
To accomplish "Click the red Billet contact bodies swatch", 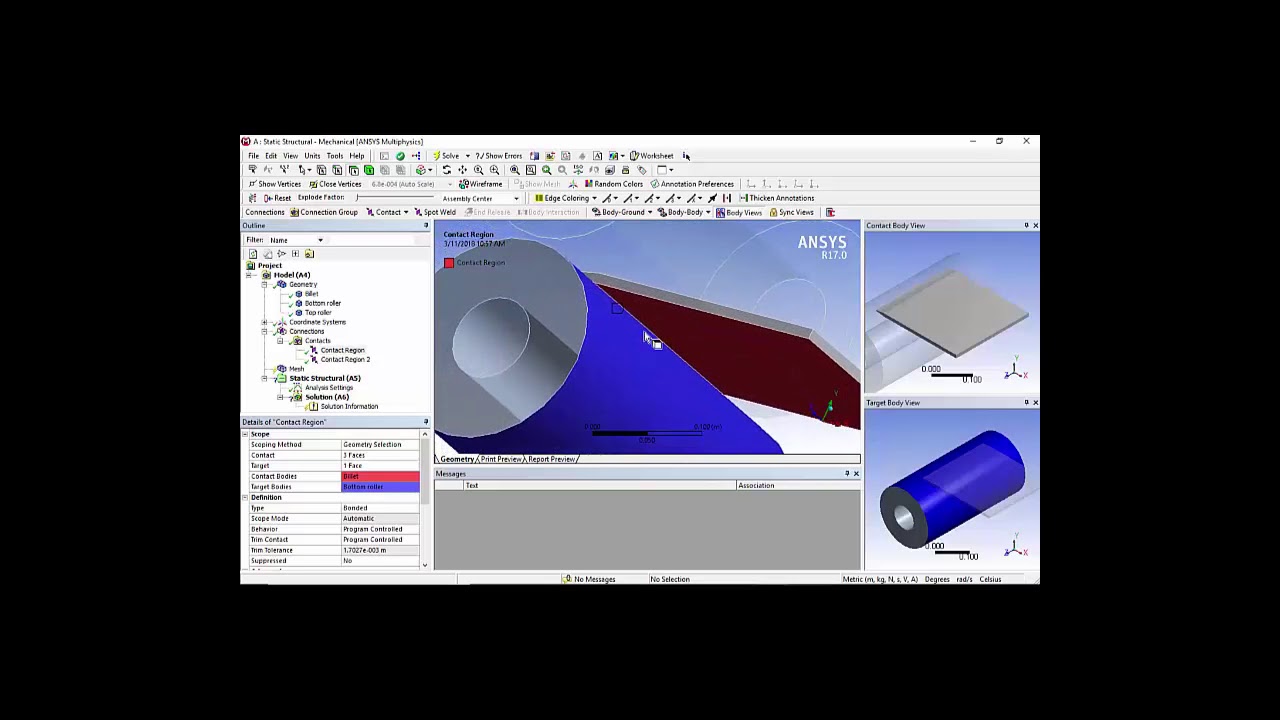I will coord(380,476).
